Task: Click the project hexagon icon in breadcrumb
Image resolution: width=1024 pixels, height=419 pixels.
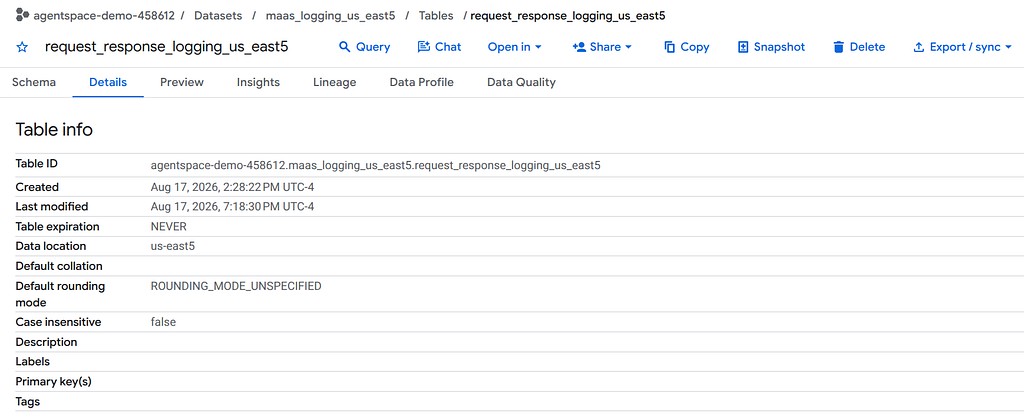Action: coord(22,14)
